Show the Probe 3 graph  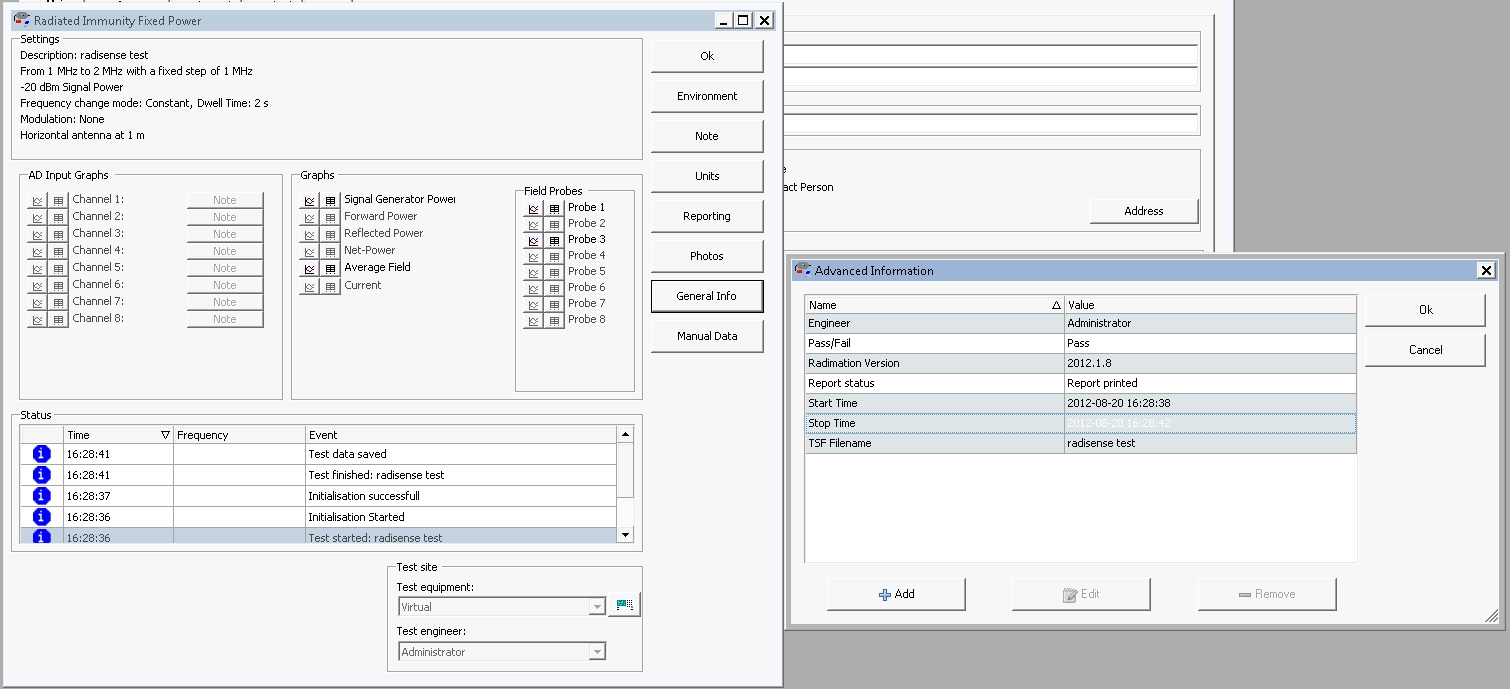534,240
